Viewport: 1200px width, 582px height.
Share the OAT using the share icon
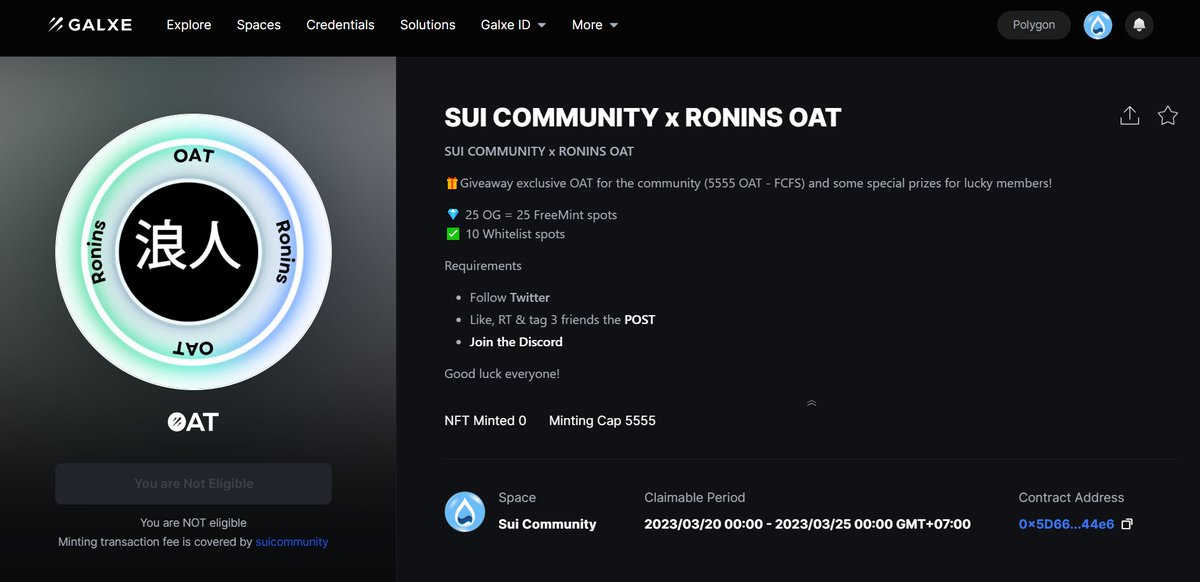[x=1129, y=115]
